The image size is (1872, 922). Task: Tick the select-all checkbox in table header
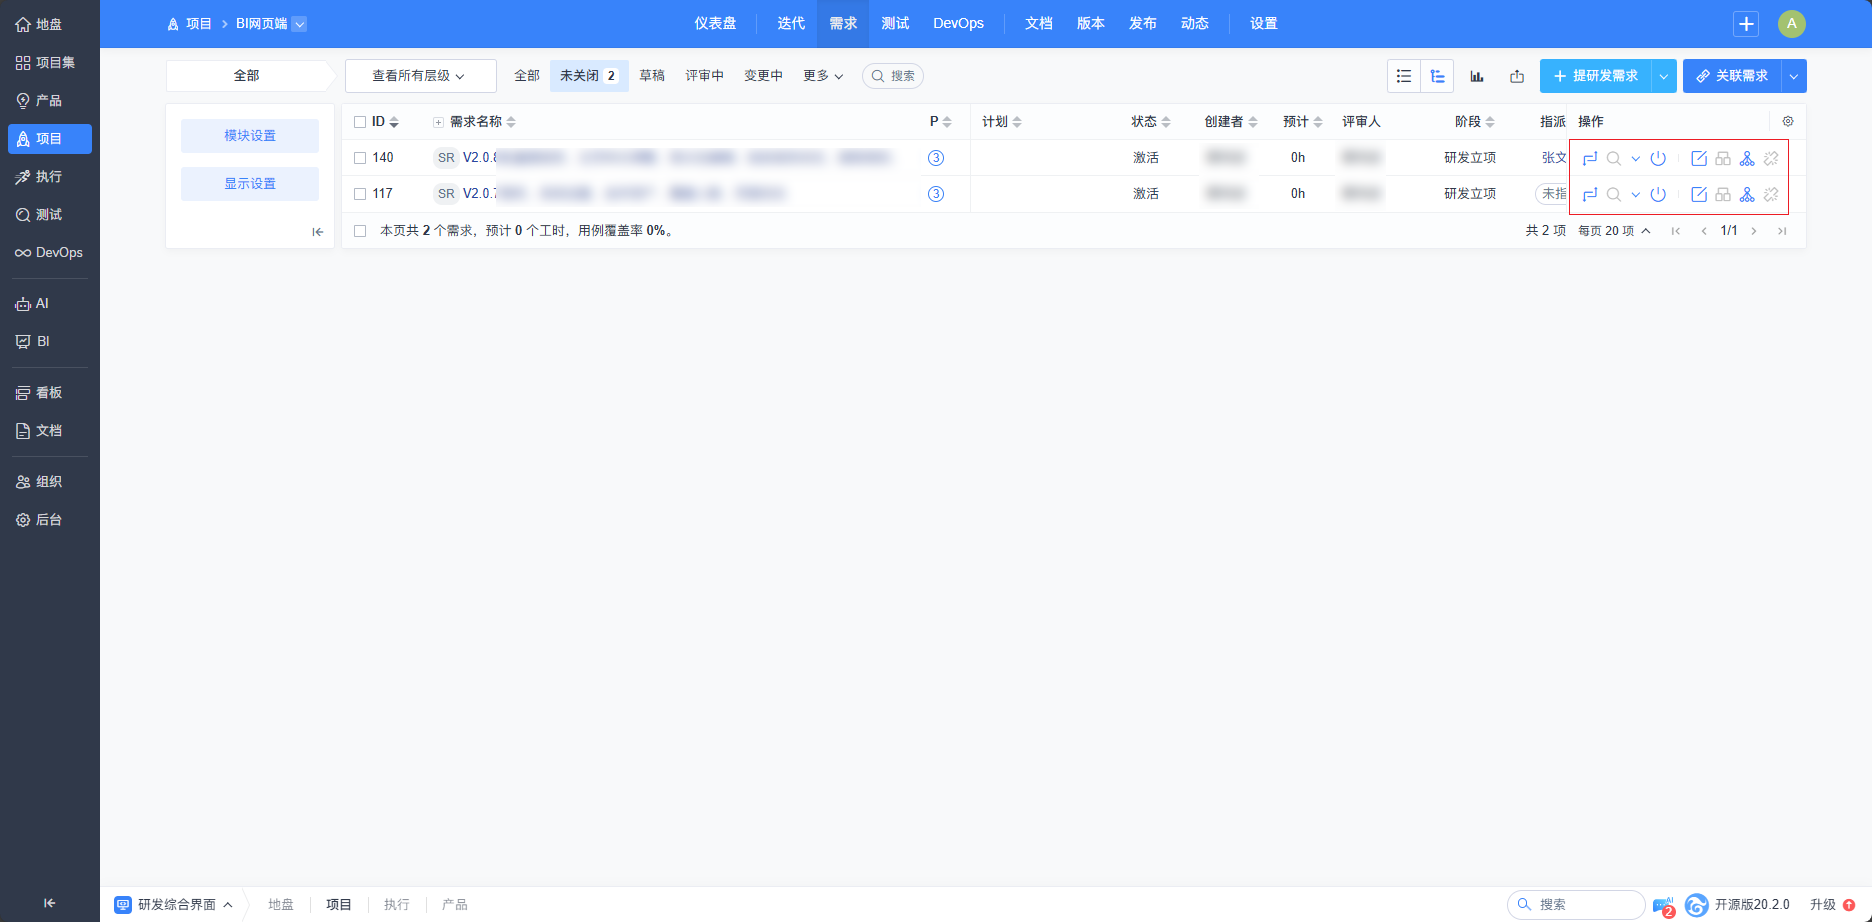tap(360, 122)
